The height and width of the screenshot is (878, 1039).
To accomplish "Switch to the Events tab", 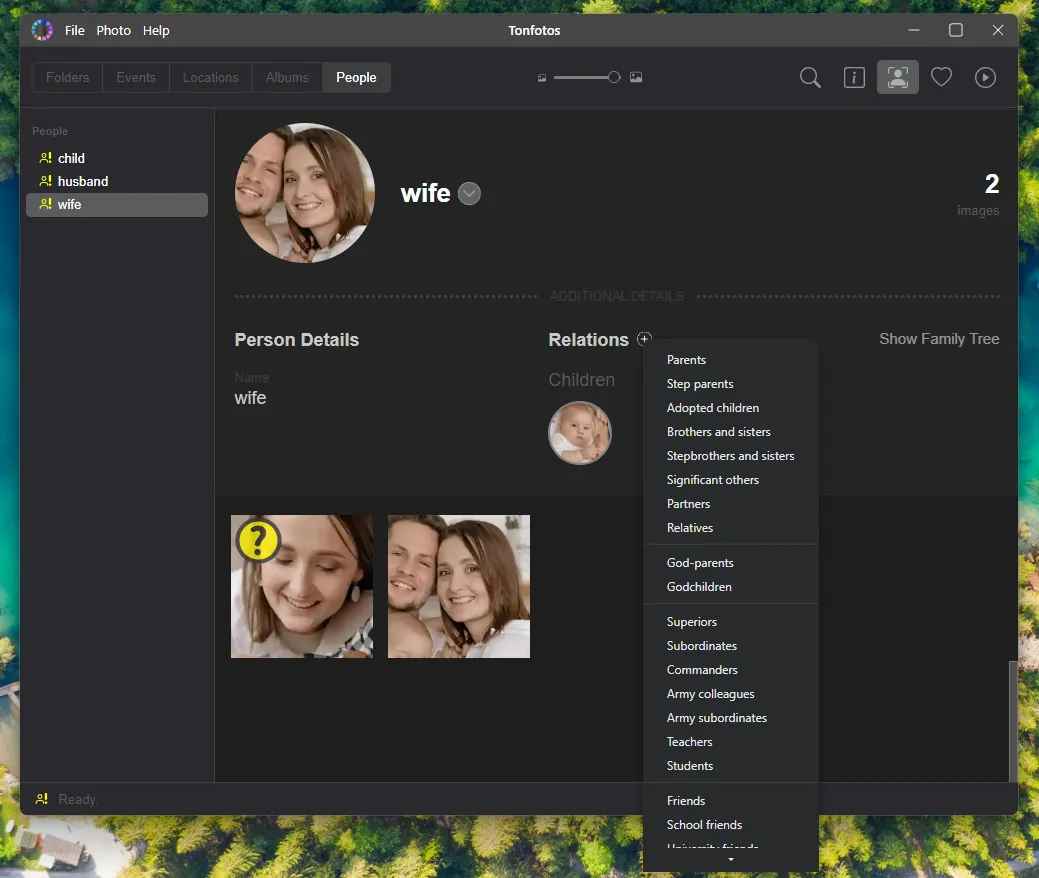I will 136,78.
